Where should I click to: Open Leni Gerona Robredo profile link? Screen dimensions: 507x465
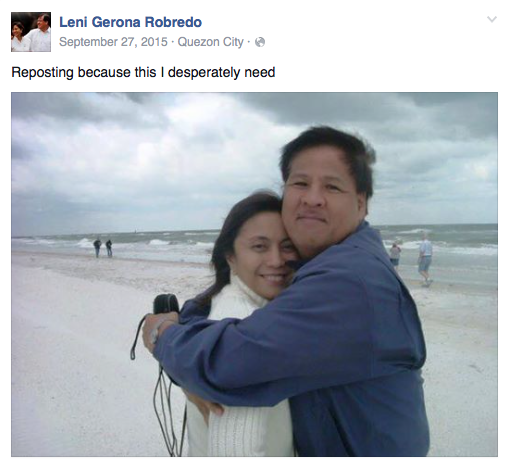pyautogui.click(x=130, y=22)
